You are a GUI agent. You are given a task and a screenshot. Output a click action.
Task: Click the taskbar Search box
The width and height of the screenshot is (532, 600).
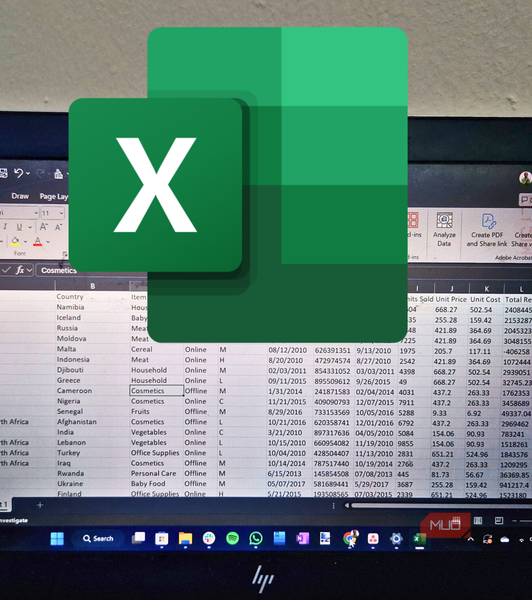pyautogui.click(x=98, y=539)
